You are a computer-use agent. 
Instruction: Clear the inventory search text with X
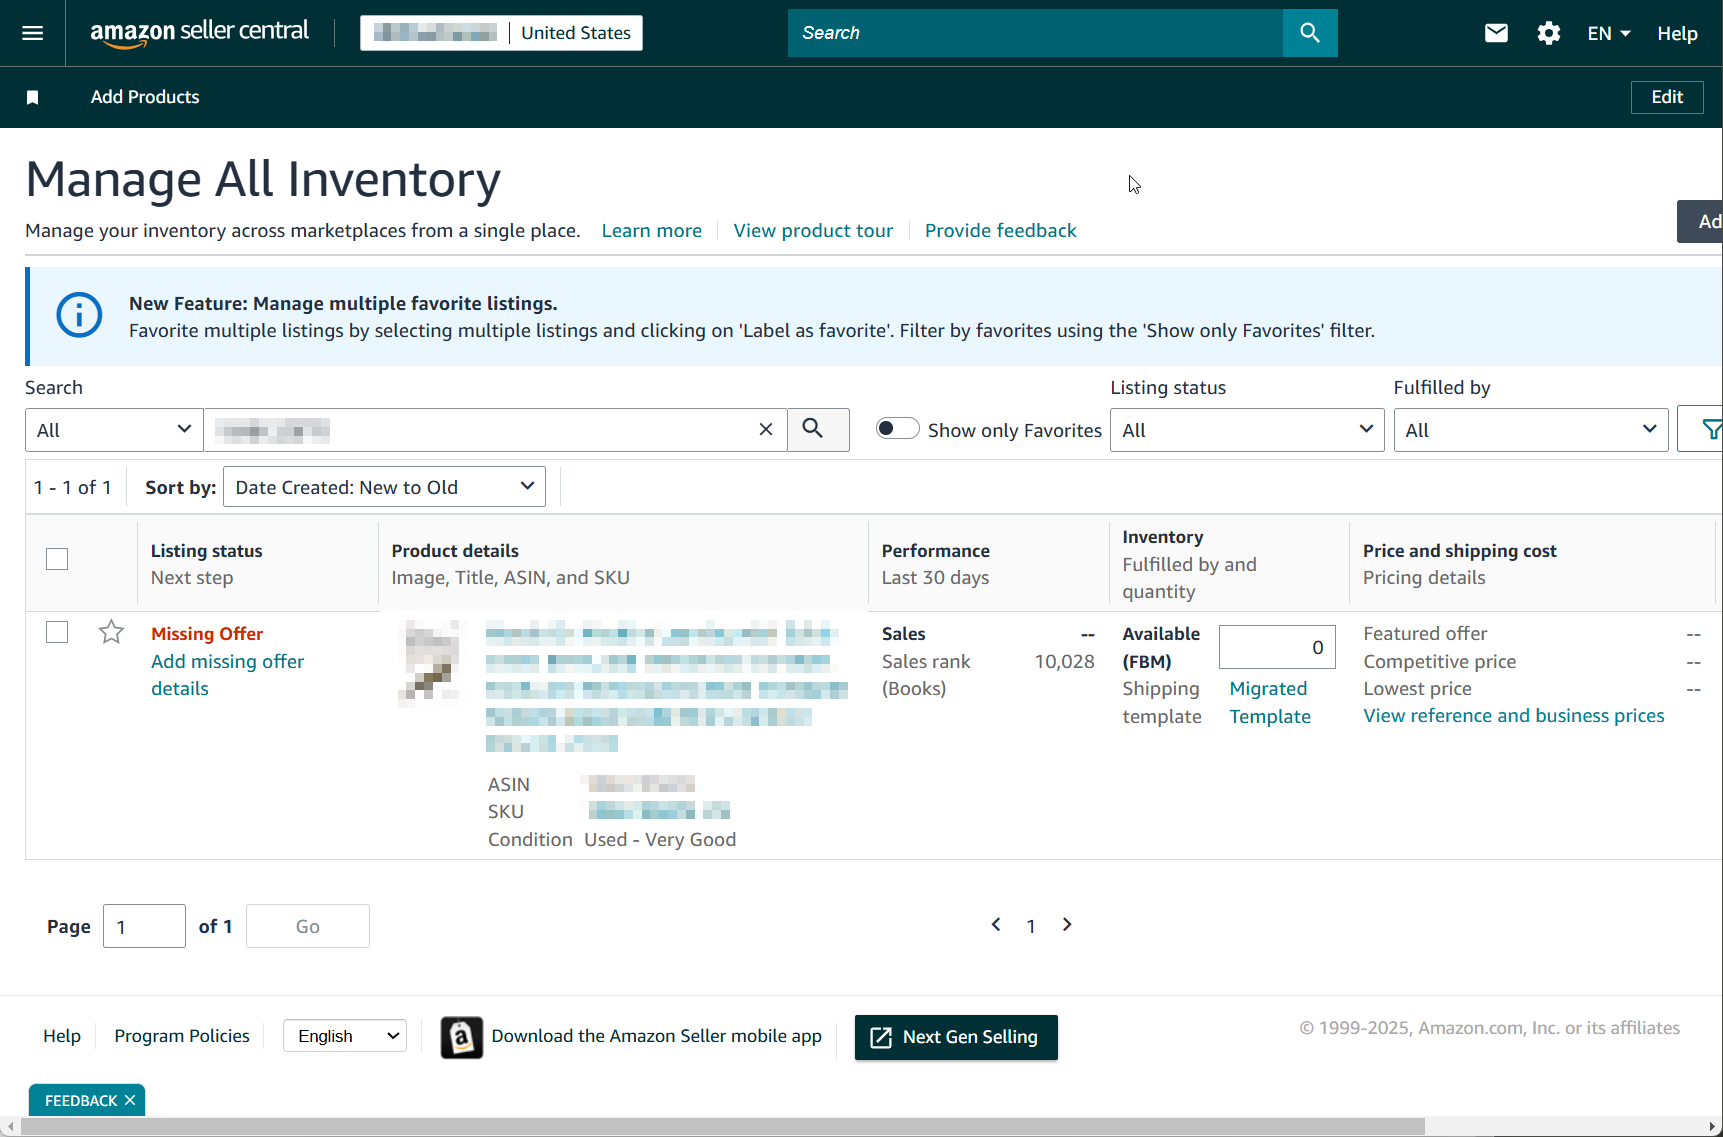pyautogui.click(x=766, y=429)
